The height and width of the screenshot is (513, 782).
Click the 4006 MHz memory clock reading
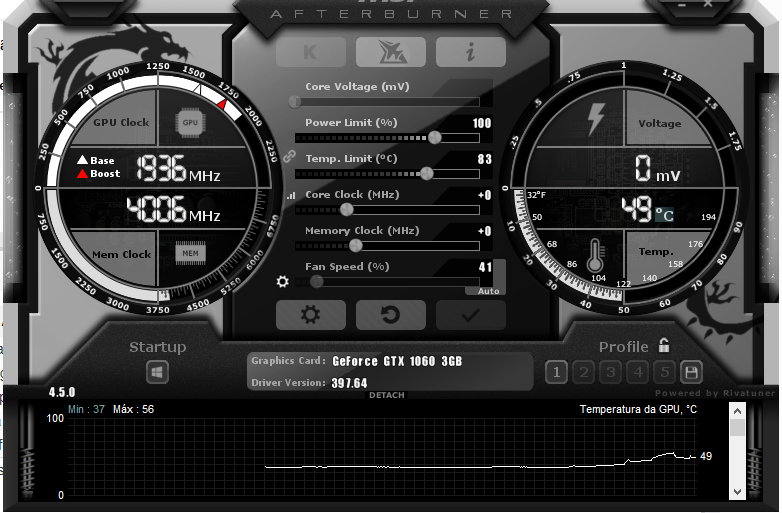point(173,208)
